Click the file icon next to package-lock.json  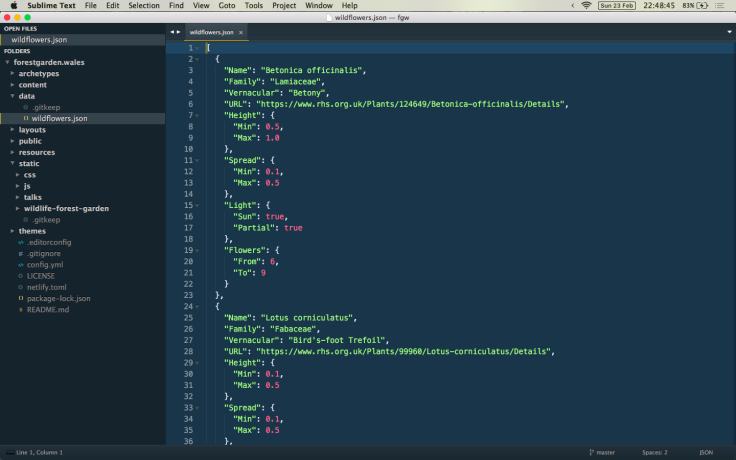(x=21, y=299)
